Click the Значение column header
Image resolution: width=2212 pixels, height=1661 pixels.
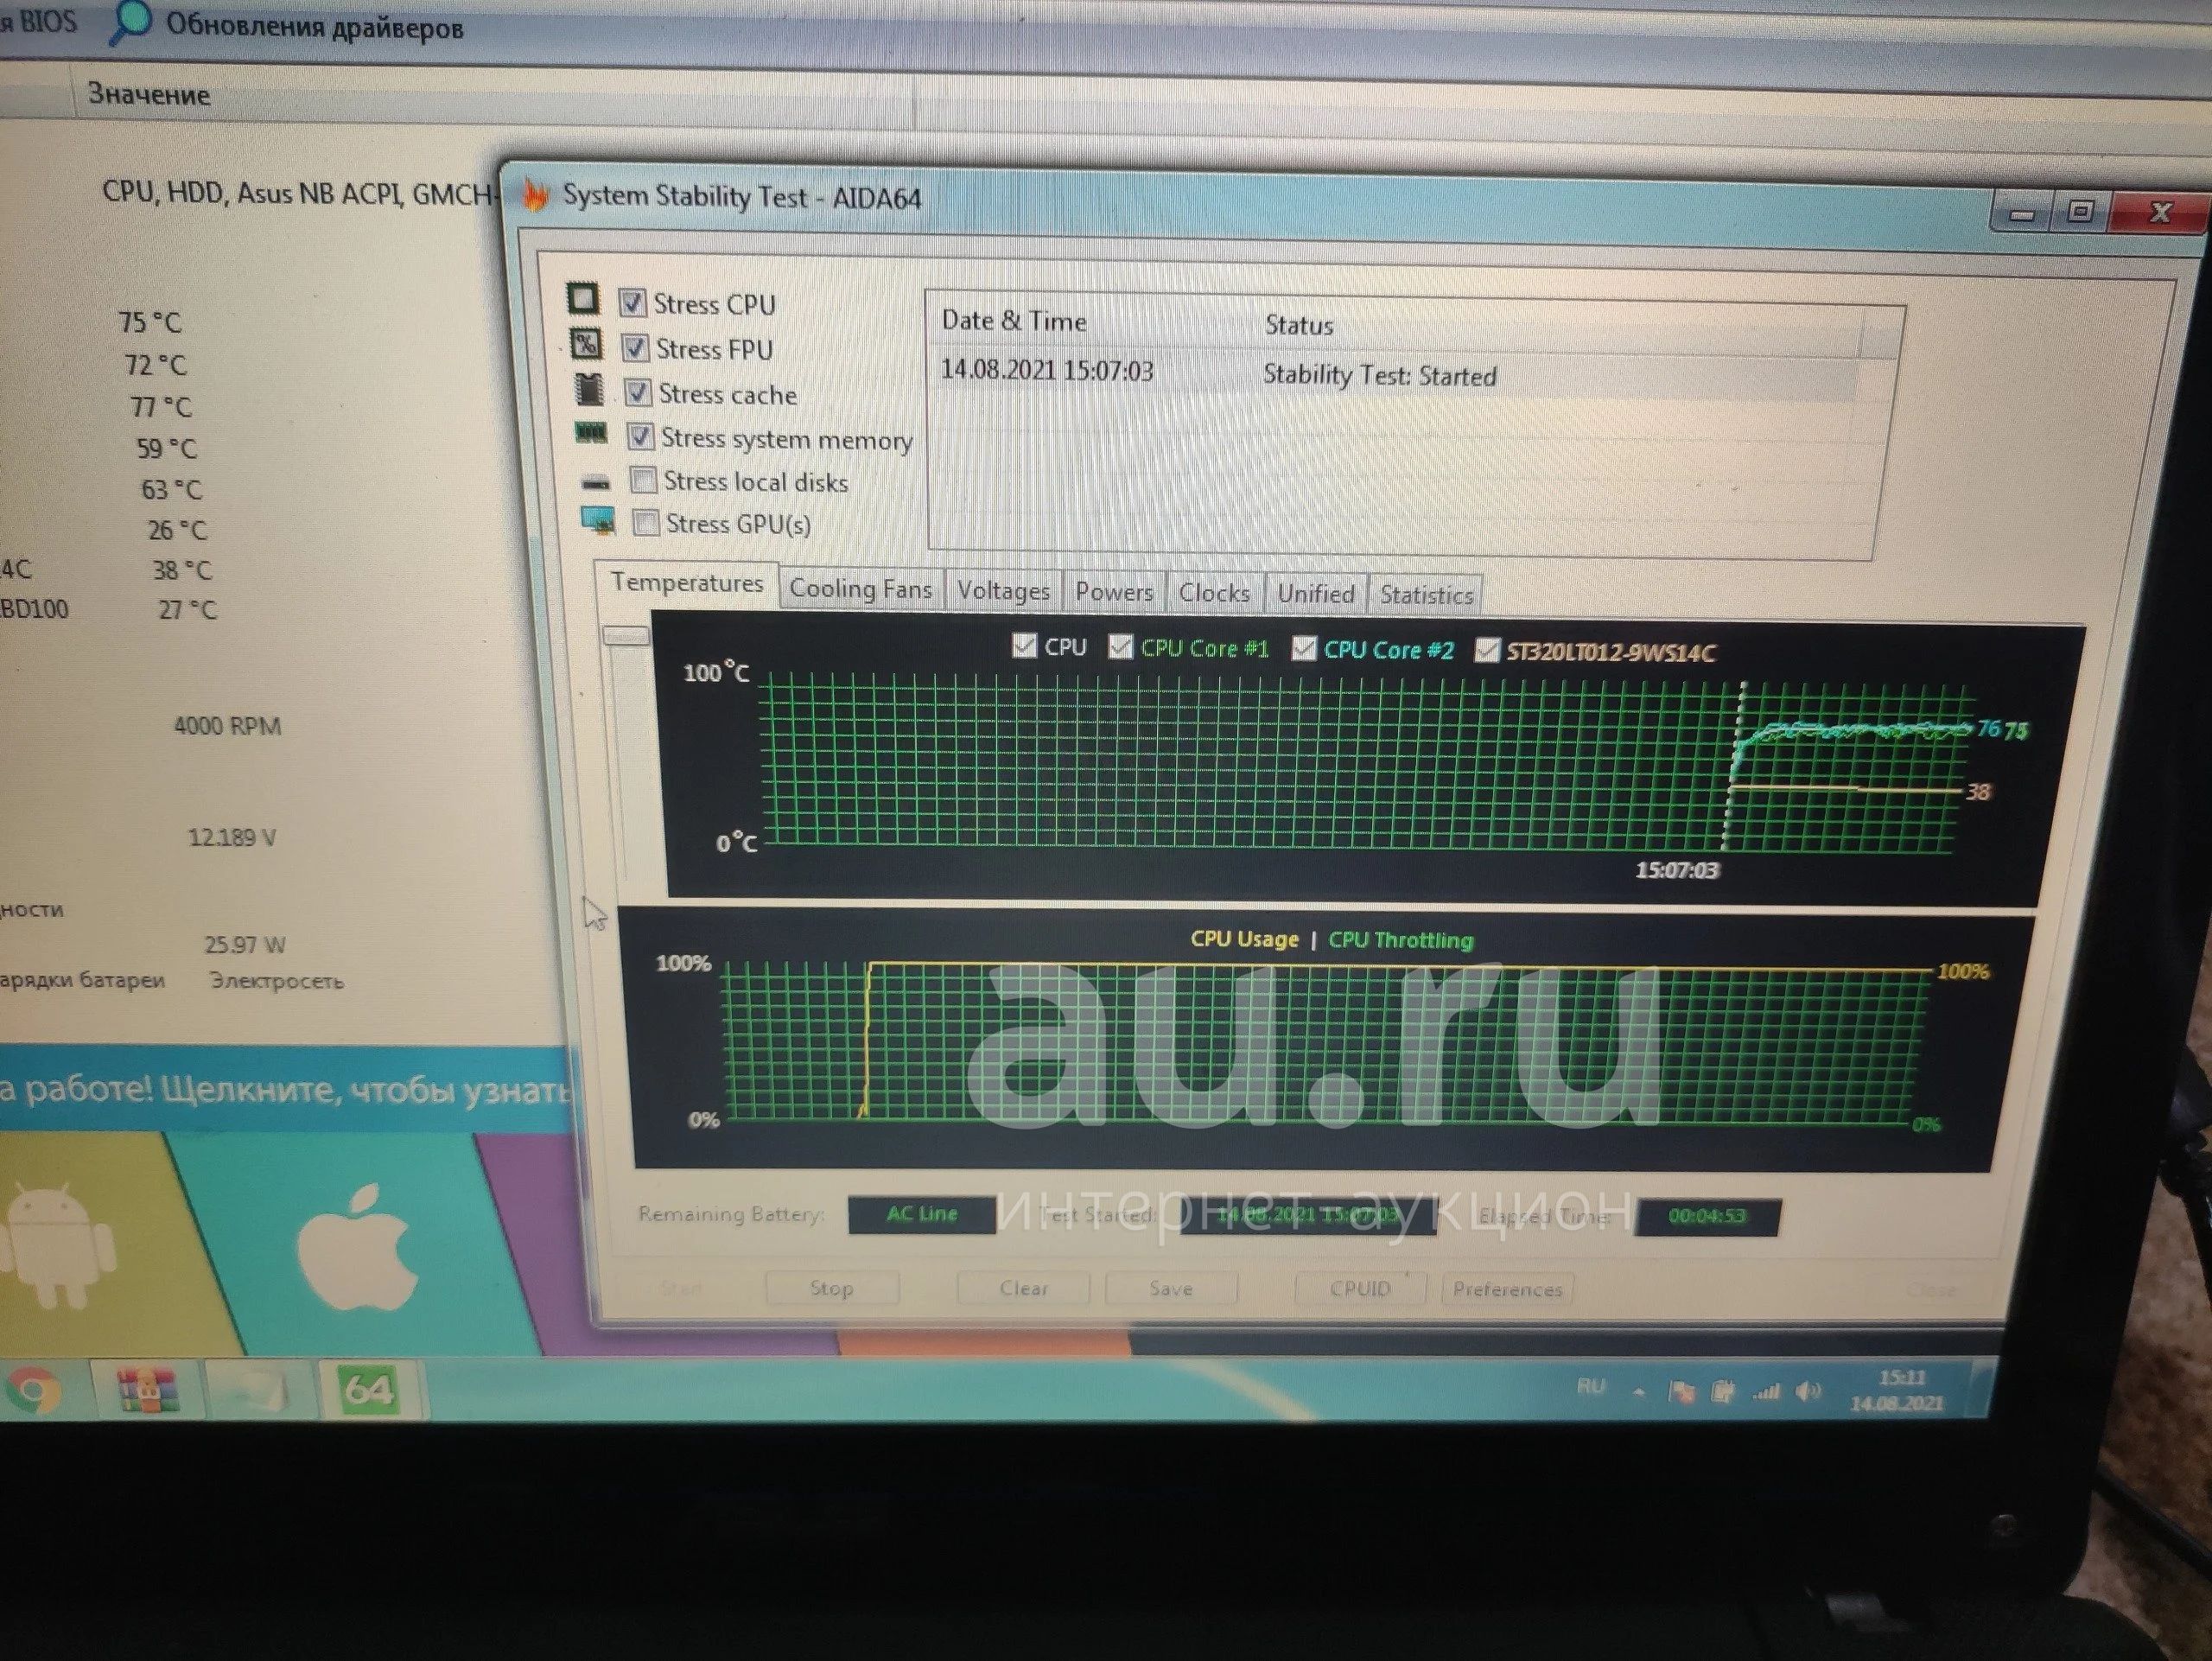pos(148,95)
